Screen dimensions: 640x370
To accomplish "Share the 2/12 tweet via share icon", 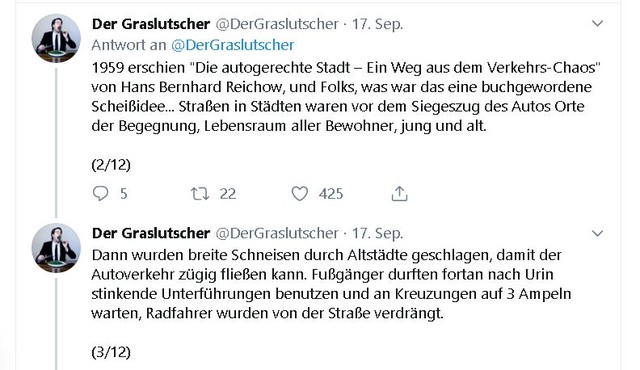I will tap(400, 193).
